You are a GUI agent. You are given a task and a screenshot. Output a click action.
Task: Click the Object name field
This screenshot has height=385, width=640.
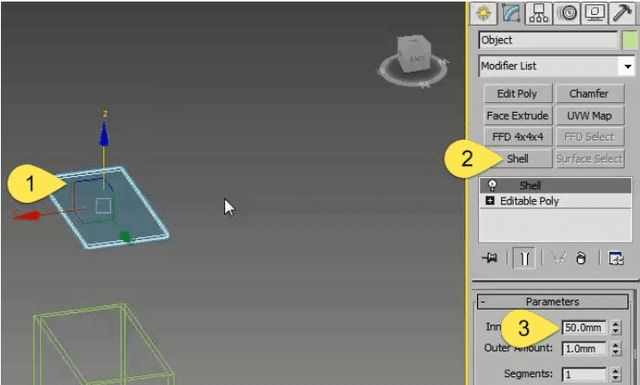548,40
